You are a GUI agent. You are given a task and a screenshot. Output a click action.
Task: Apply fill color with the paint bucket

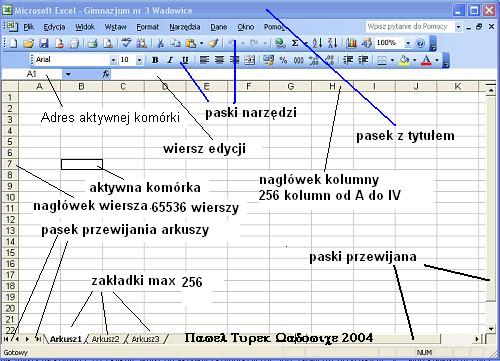404,60
